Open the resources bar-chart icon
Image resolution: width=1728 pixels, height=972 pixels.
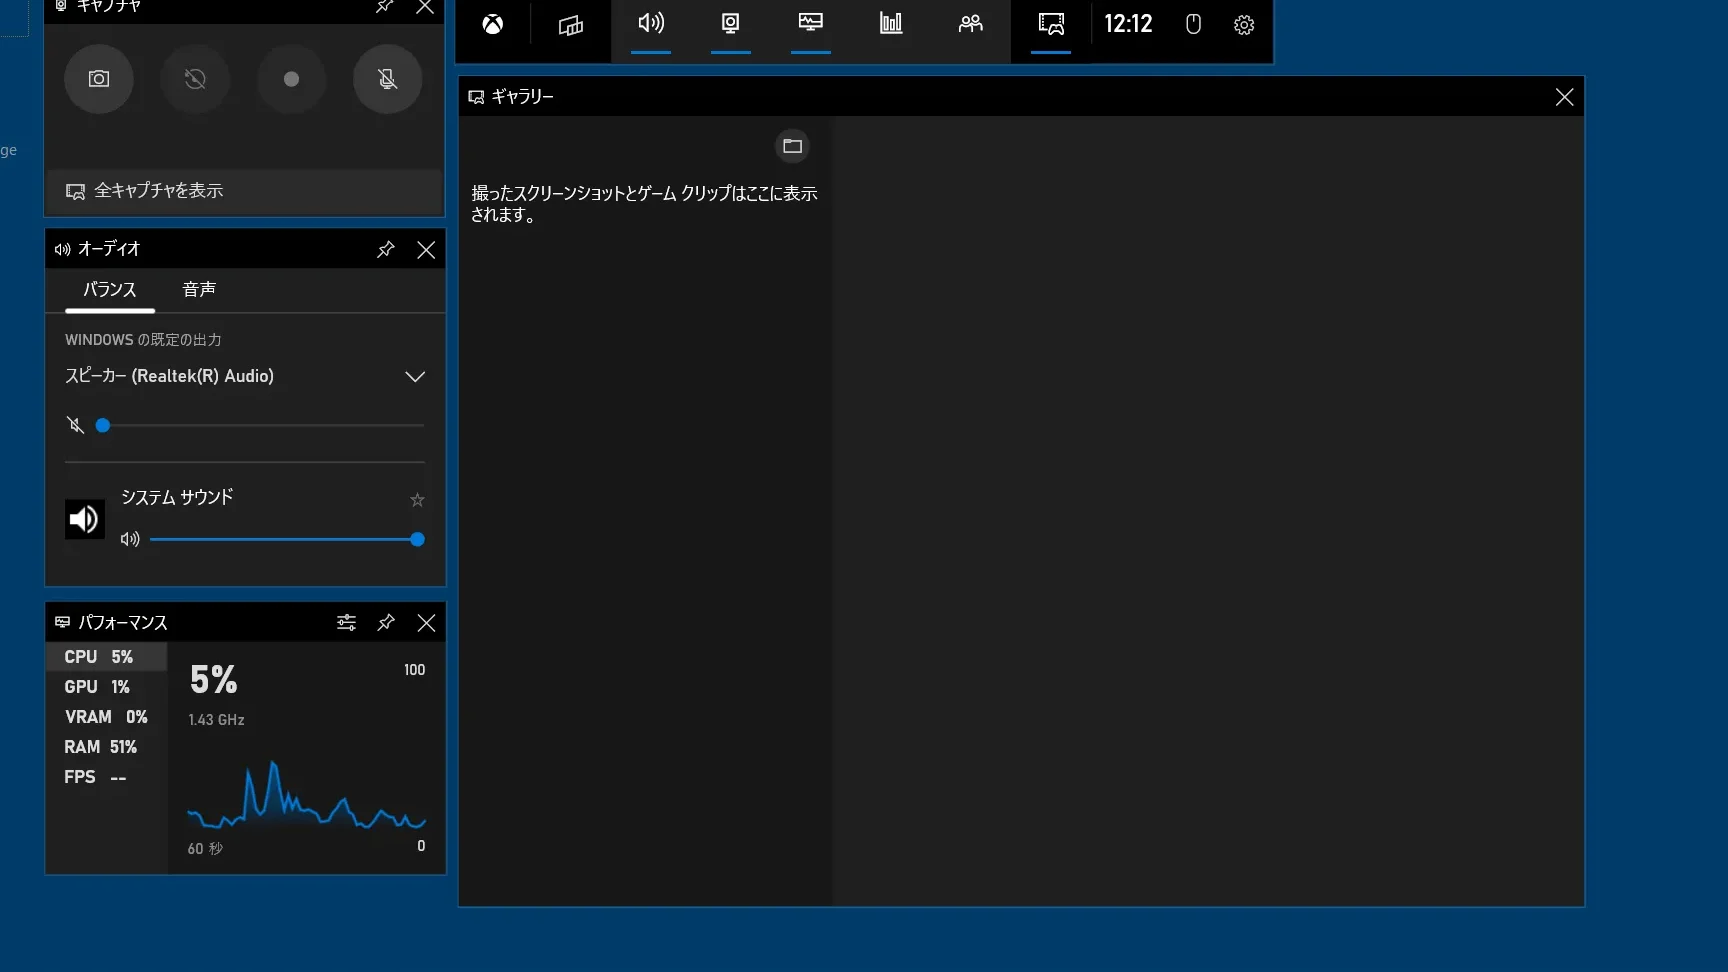[x=890, y=23]
